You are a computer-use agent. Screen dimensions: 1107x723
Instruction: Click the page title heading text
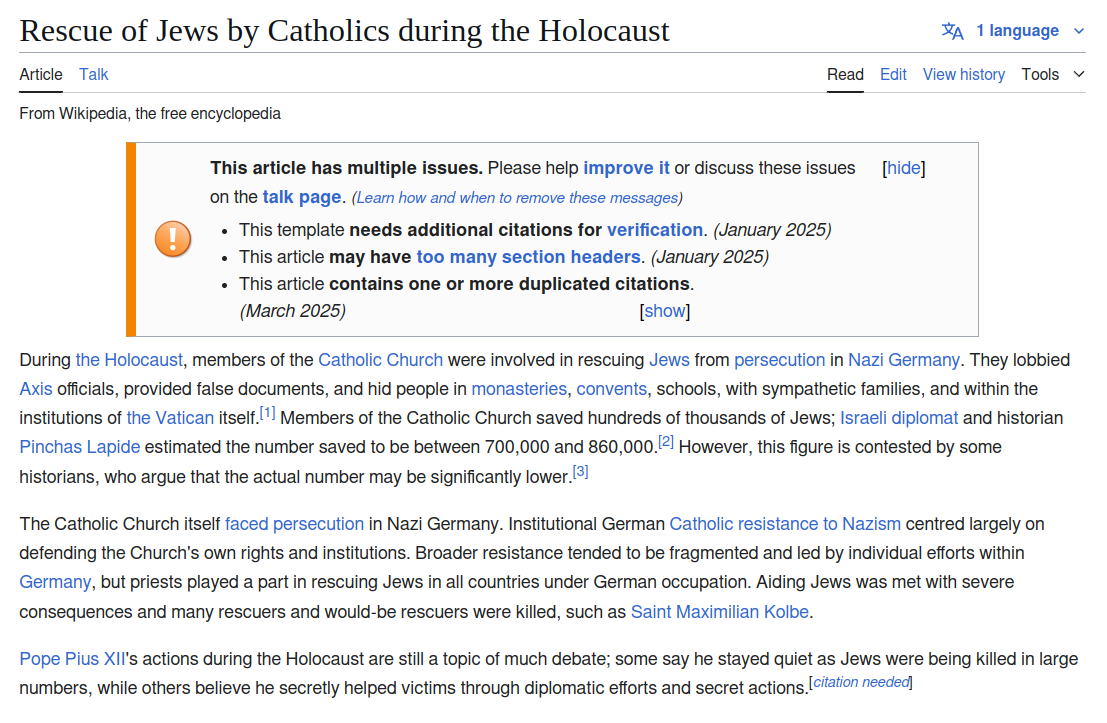click(344, 31)
